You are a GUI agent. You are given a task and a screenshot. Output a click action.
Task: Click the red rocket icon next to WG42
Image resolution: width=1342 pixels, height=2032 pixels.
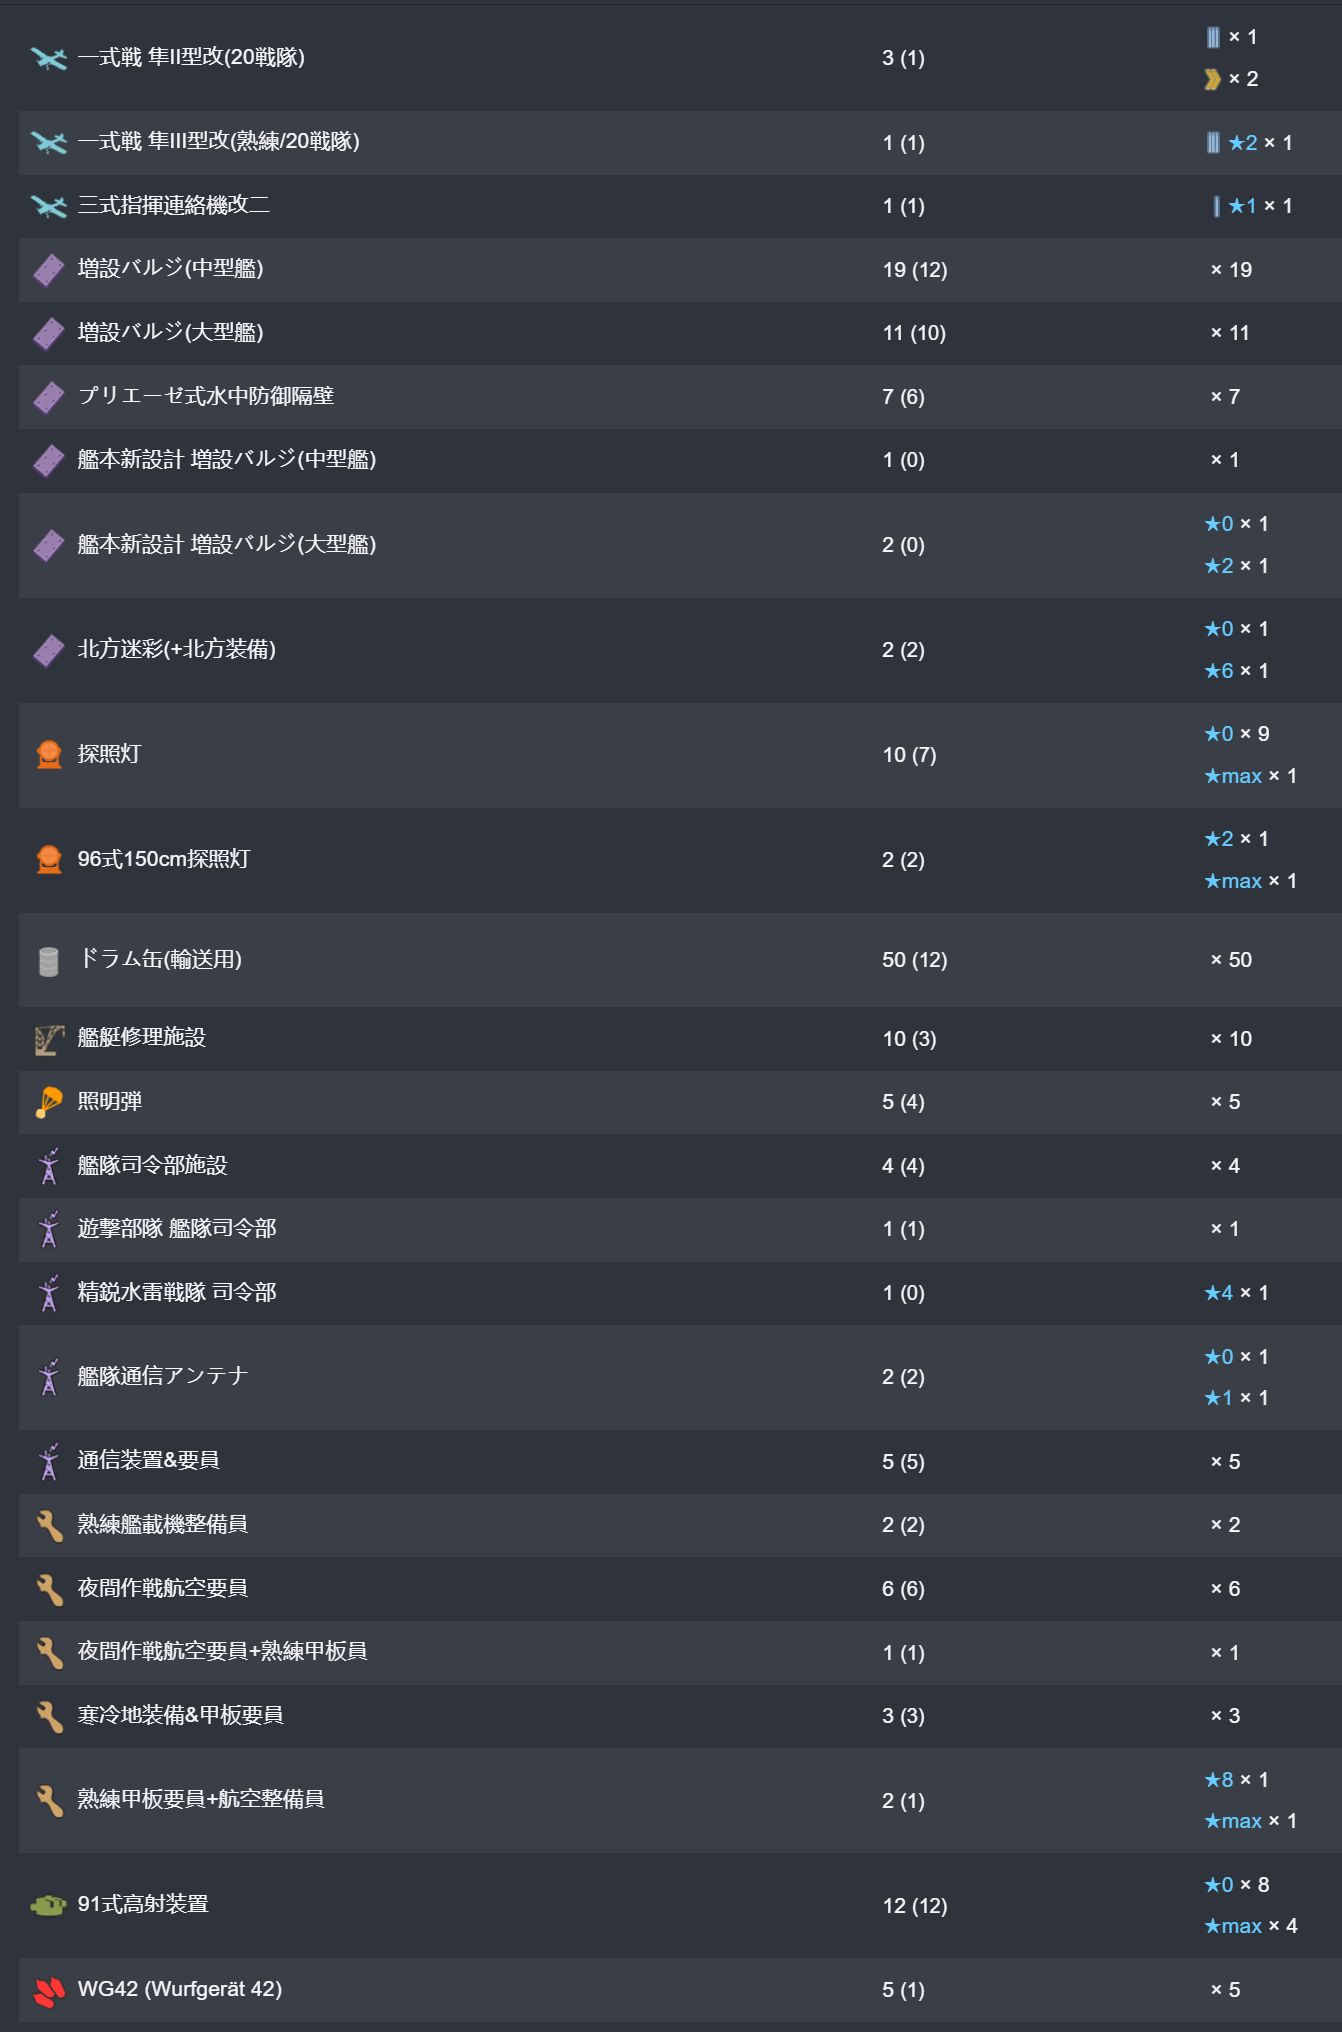[x=48, y=1990]
